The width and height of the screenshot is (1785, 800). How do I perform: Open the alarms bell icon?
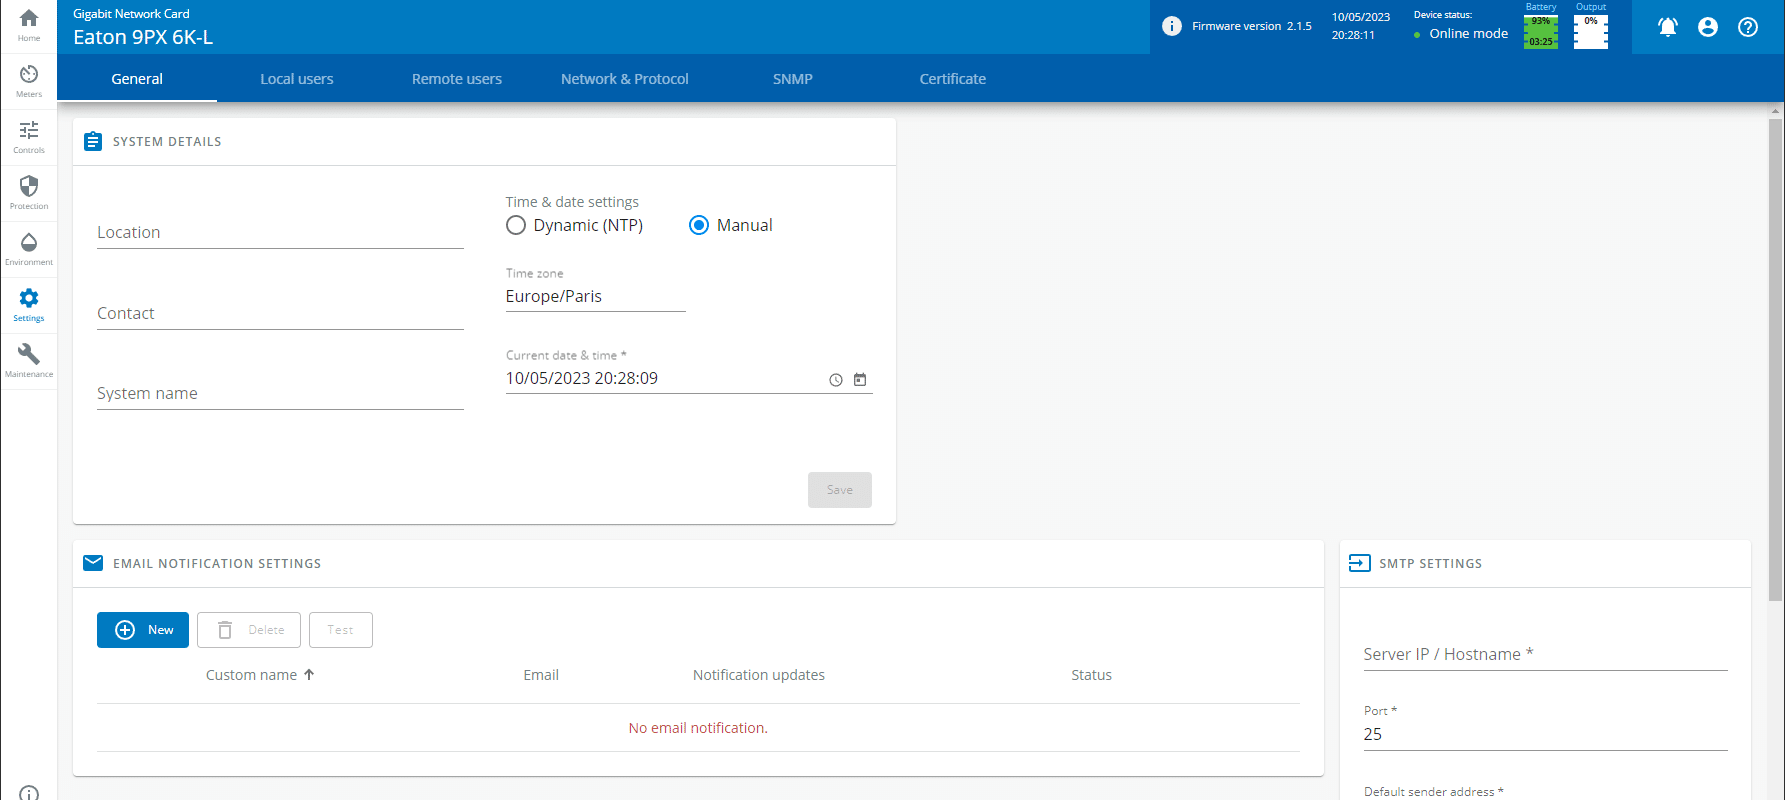point(1668,27)
